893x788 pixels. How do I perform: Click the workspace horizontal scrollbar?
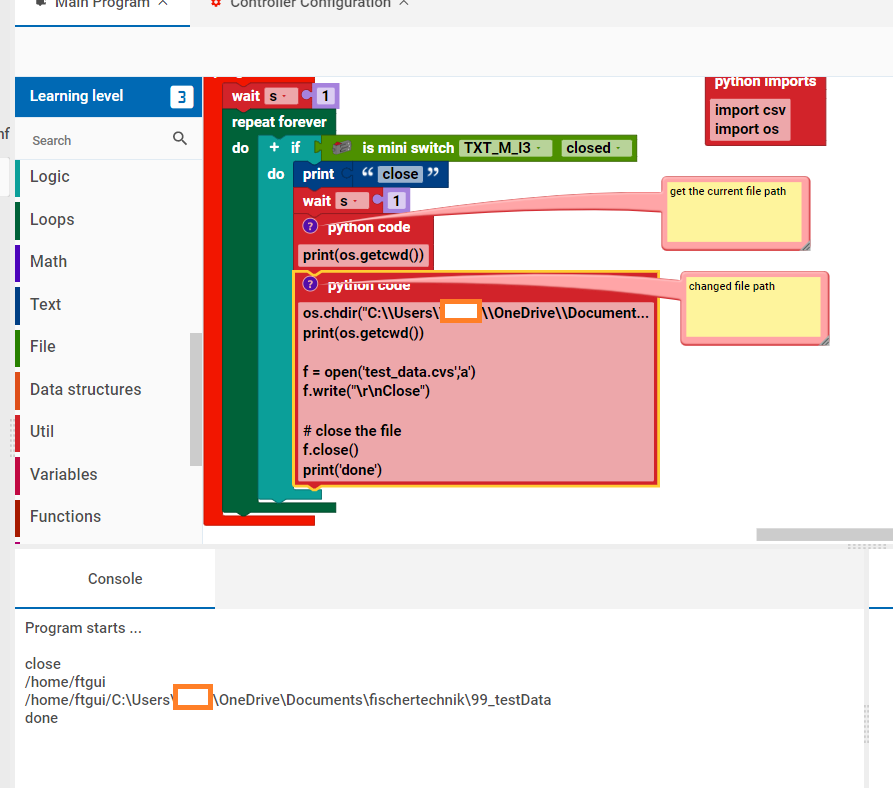pyautogui.click(x=824, y=534)
